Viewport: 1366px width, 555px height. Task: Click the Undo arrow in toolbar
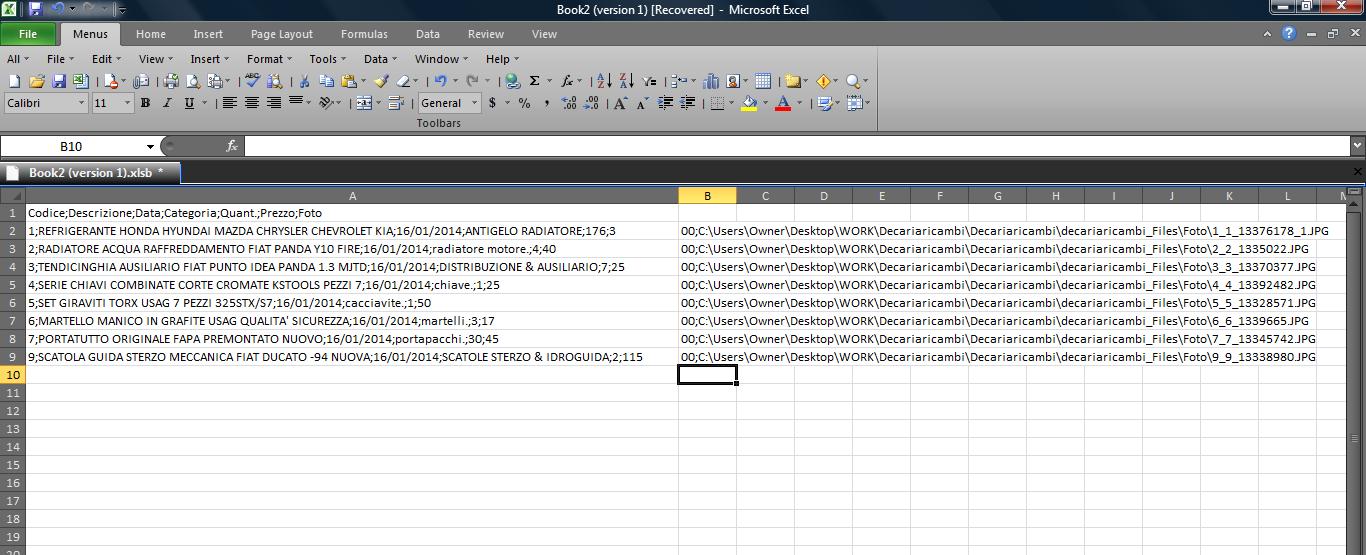point(441,81)
